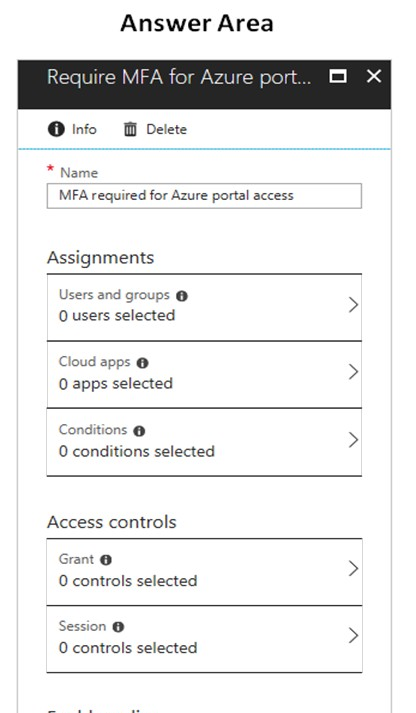Expand Cloud apps chevron arrow

tap(353, 372)
